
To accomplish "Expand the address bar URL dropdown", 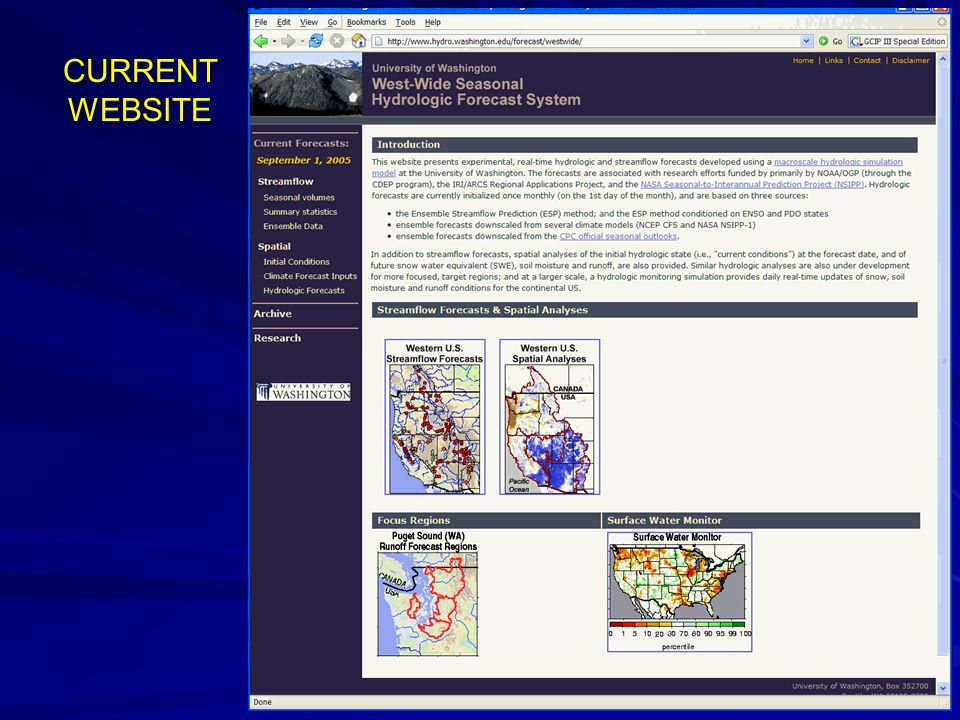I will (x=806, y=41).
